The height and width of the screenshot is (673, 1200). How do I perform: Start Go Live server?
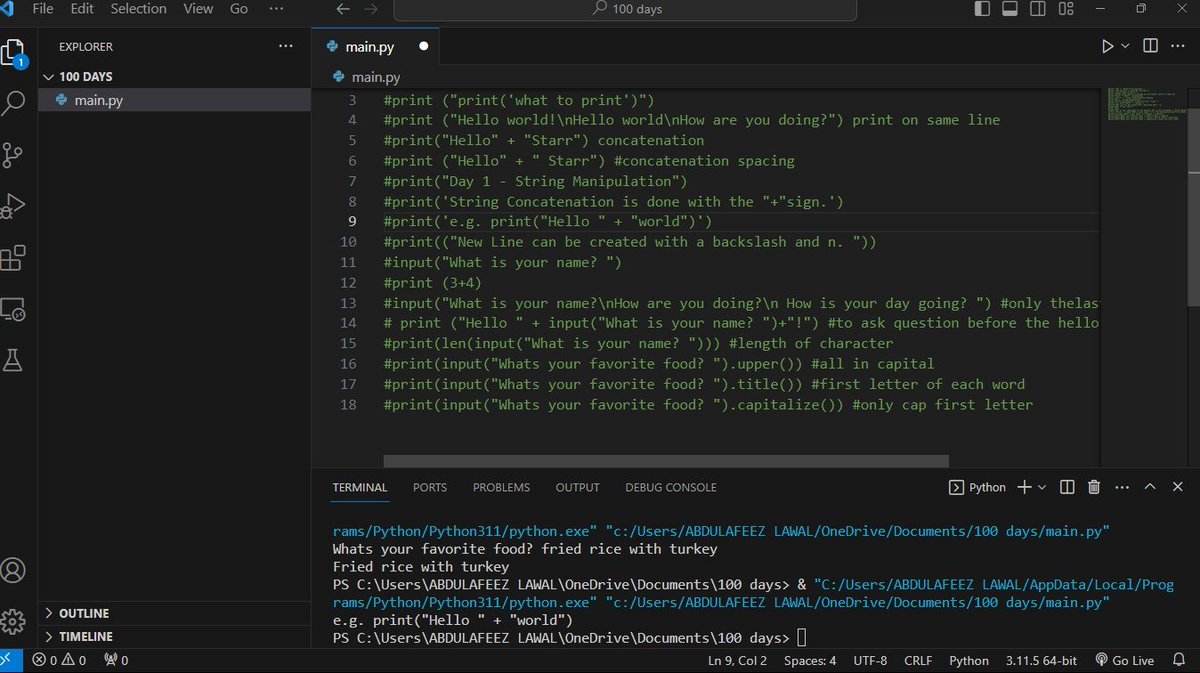click(1125, 660)
